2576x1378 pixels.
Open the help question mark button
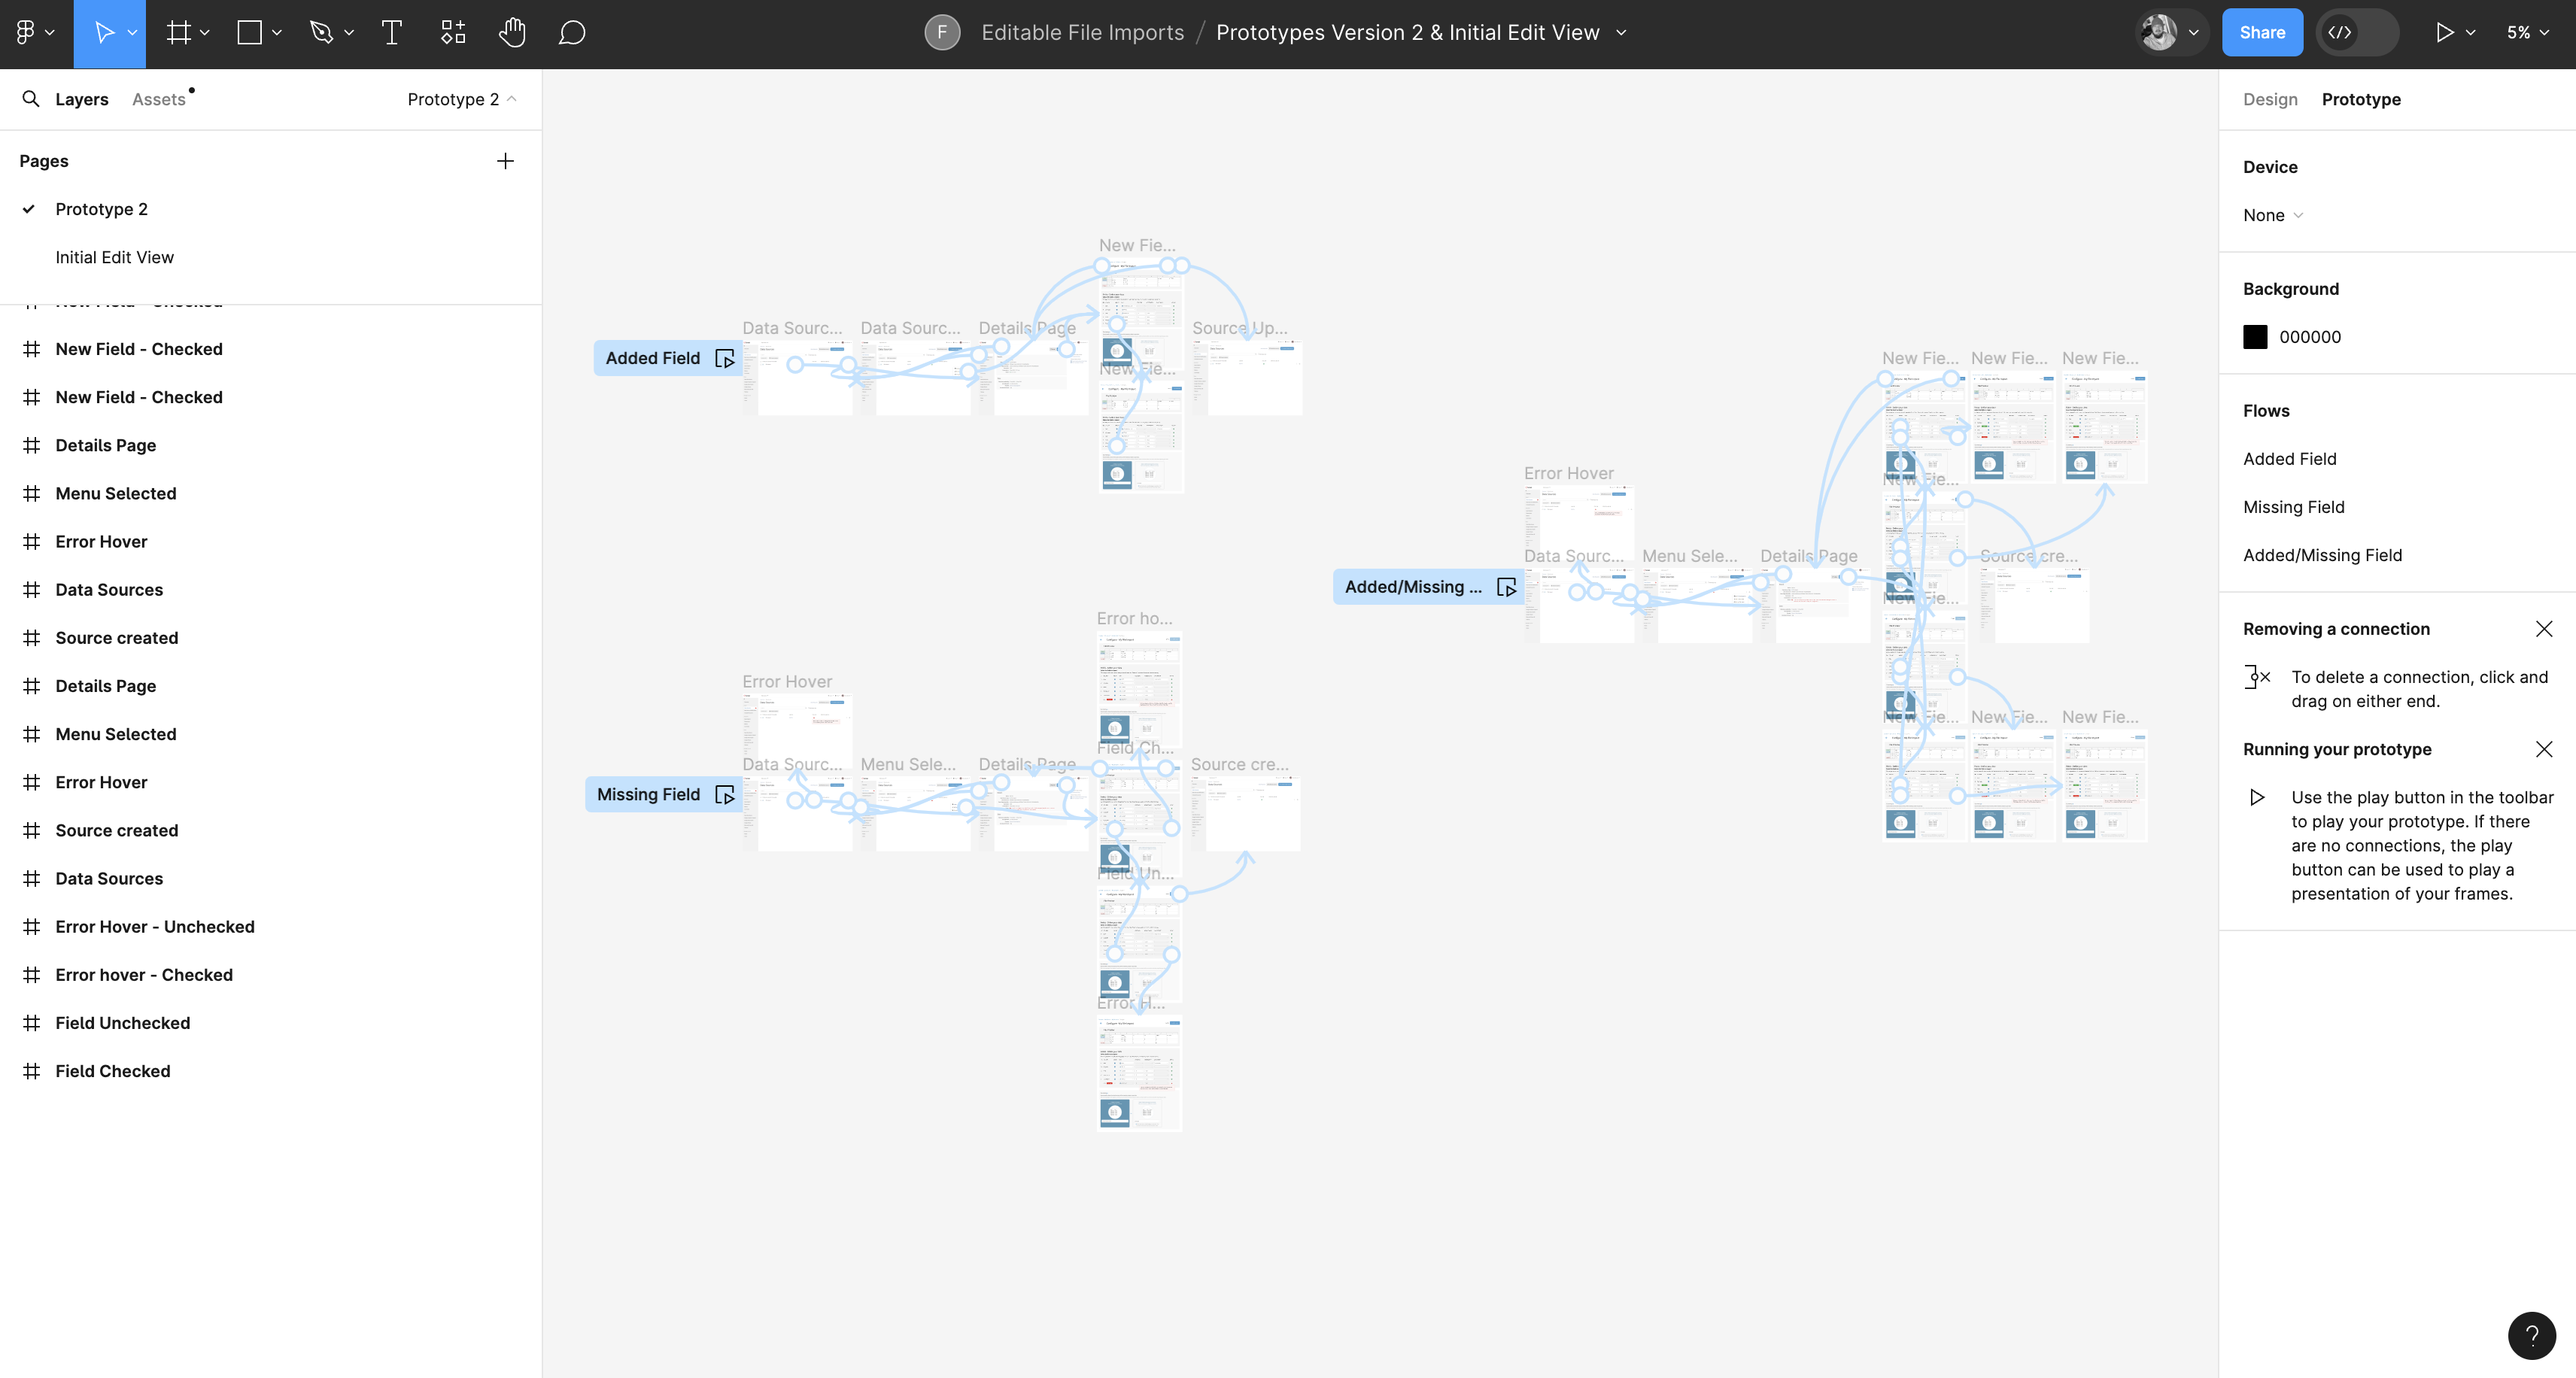(x=2531, y=1335)
